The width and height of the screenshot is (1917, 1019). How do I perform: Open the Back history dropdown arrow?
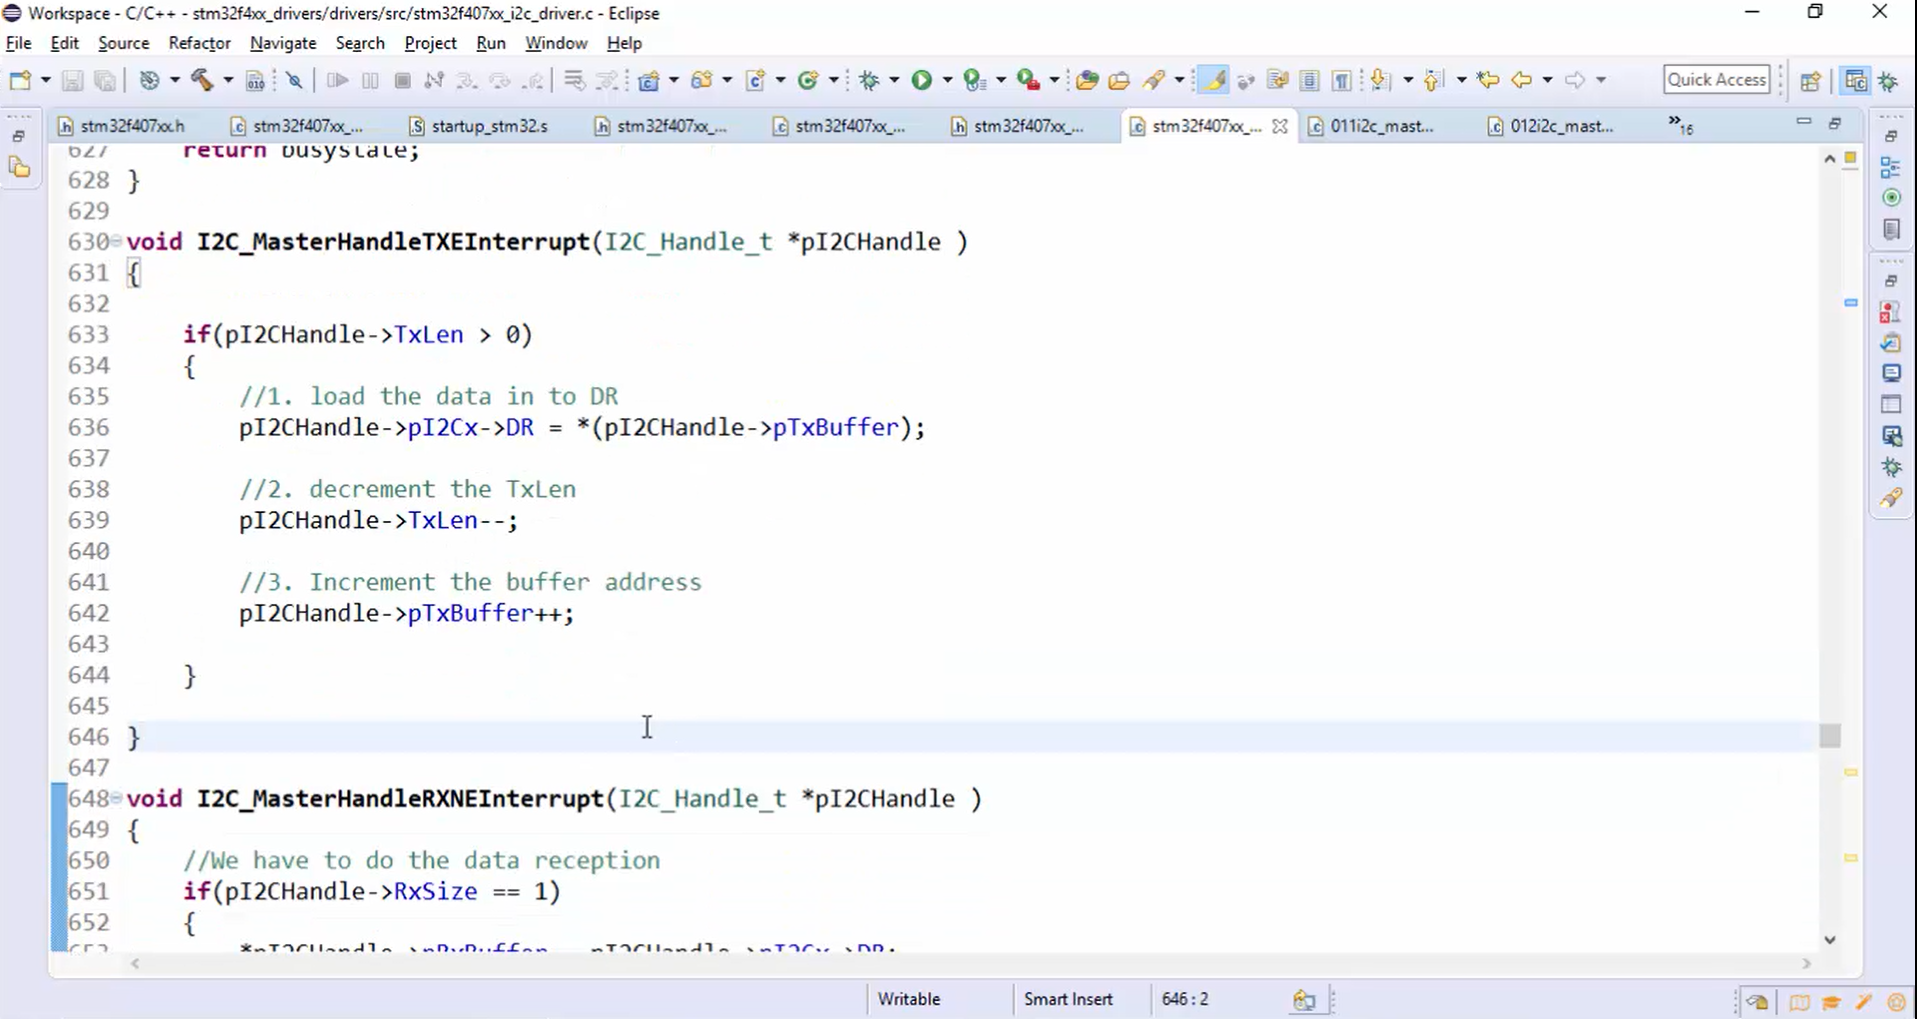1547,80
